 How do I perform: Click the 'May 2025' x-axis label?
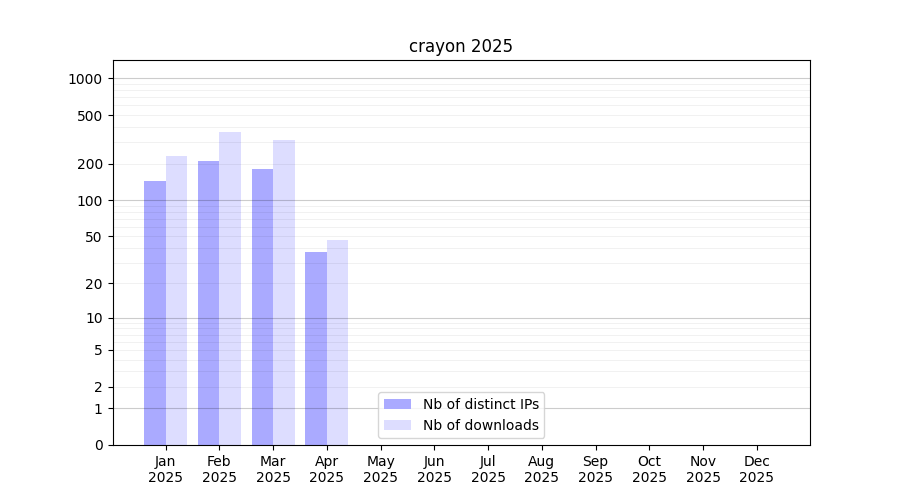(x=380, y=469)
